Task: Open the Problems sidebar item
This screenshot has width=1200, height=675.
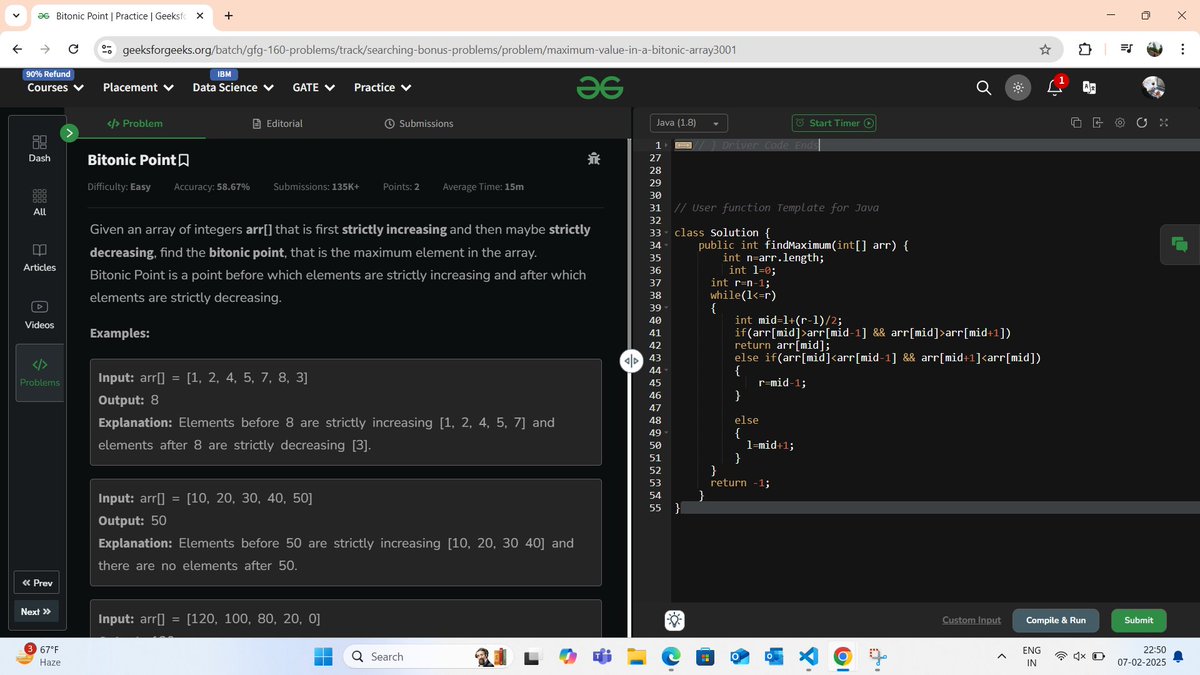Action: point(39,372)
